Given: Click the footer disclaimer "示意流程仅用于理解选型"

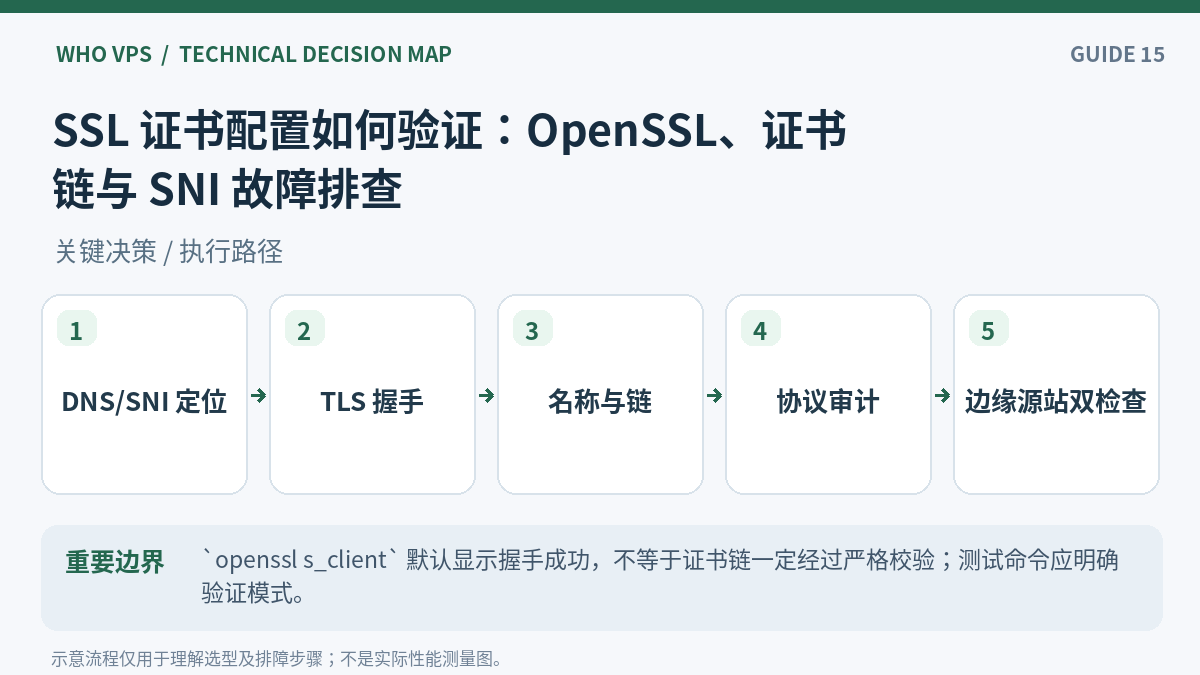Looking at the screenshot, I should tap(277, 659).
